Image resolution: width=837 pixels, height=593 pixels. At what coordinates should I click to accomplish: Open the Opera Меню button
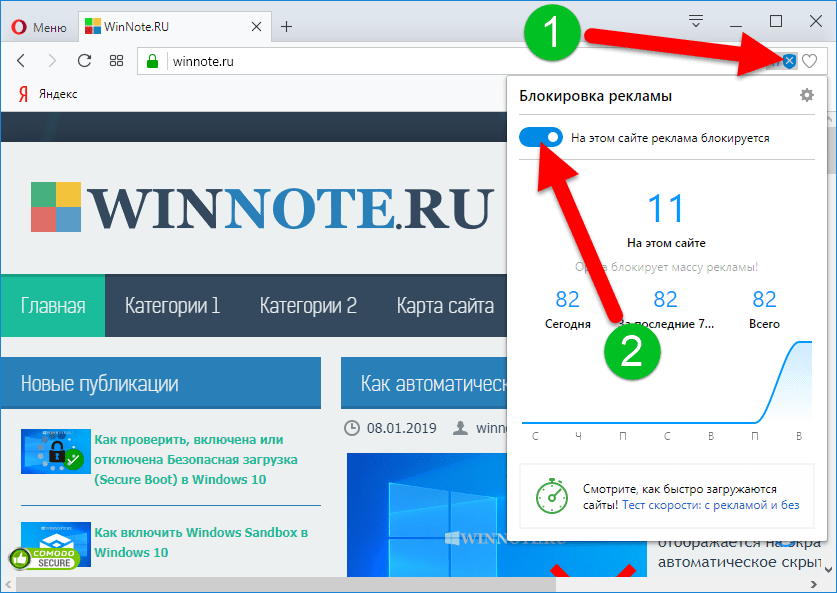pyautogui.click(x=40, y=27)
